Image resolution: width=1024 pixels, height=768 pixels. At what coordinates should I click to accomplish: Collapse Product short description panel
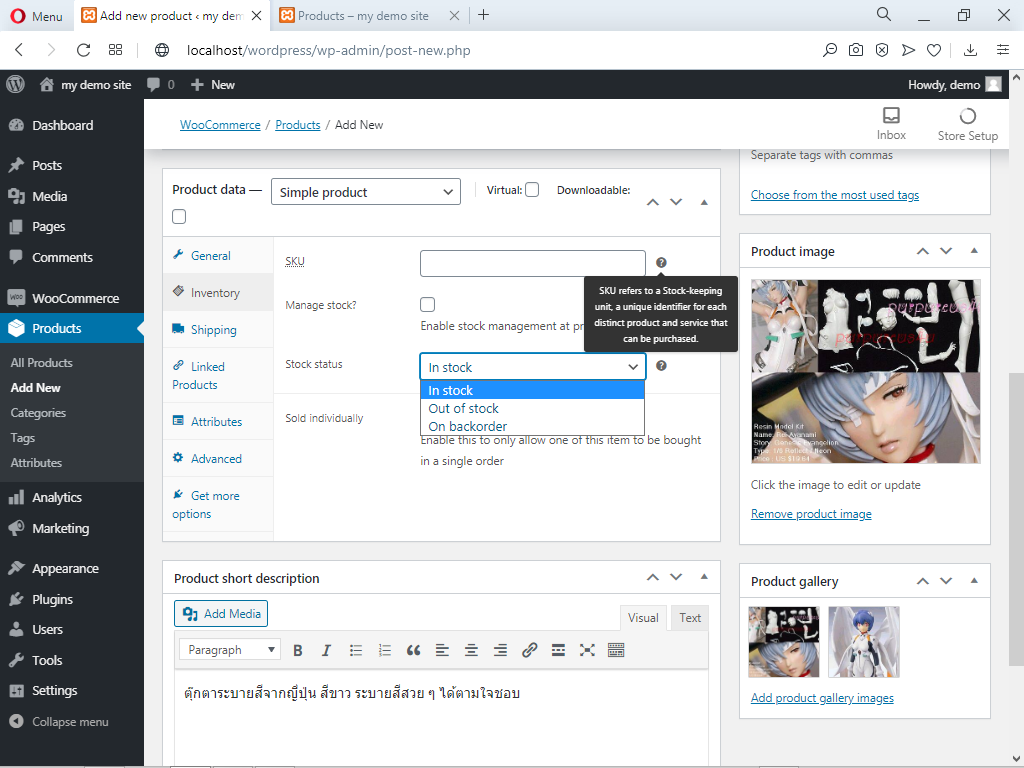coord(704,577)
